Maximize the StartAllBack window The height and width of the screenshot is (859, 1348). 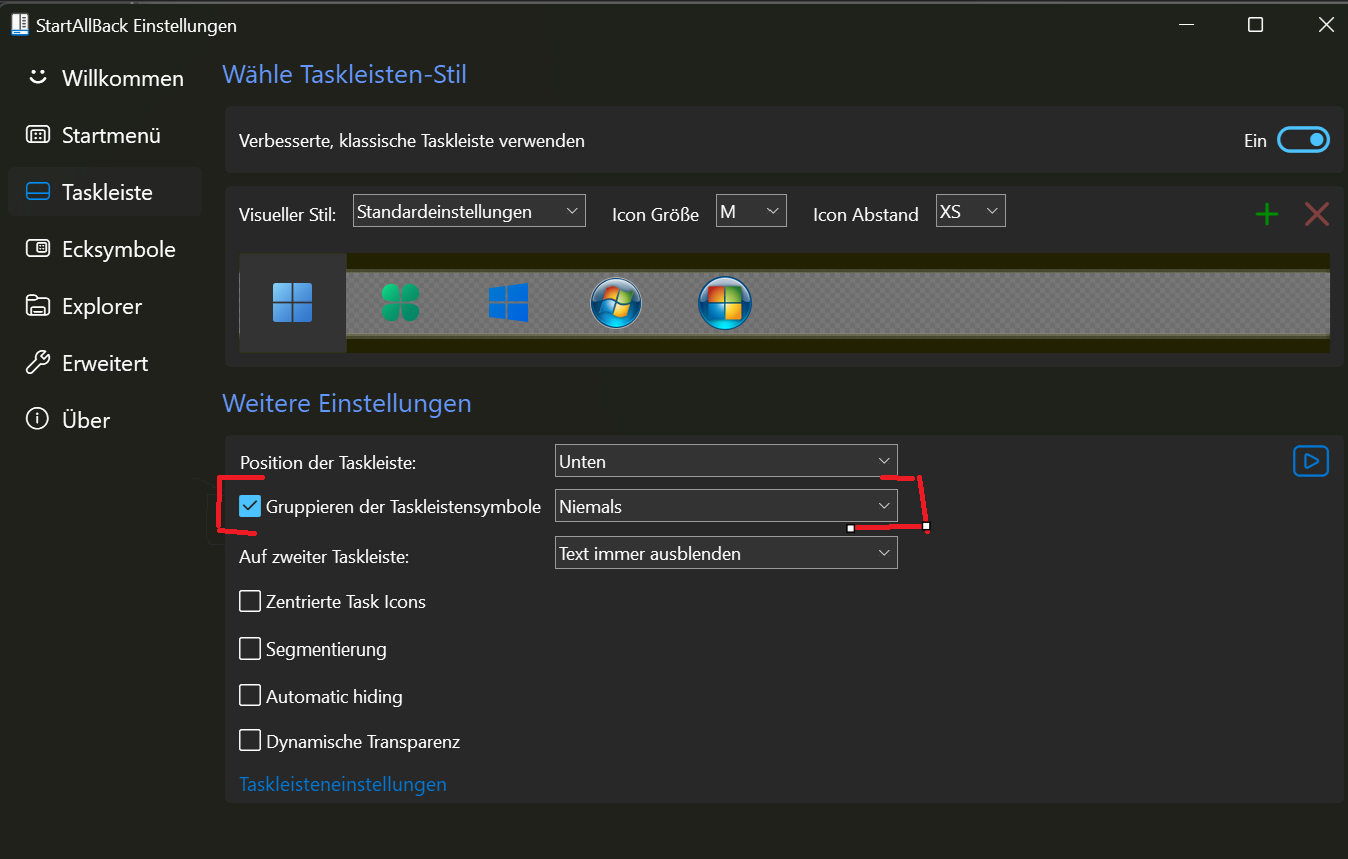(1255, 25)
